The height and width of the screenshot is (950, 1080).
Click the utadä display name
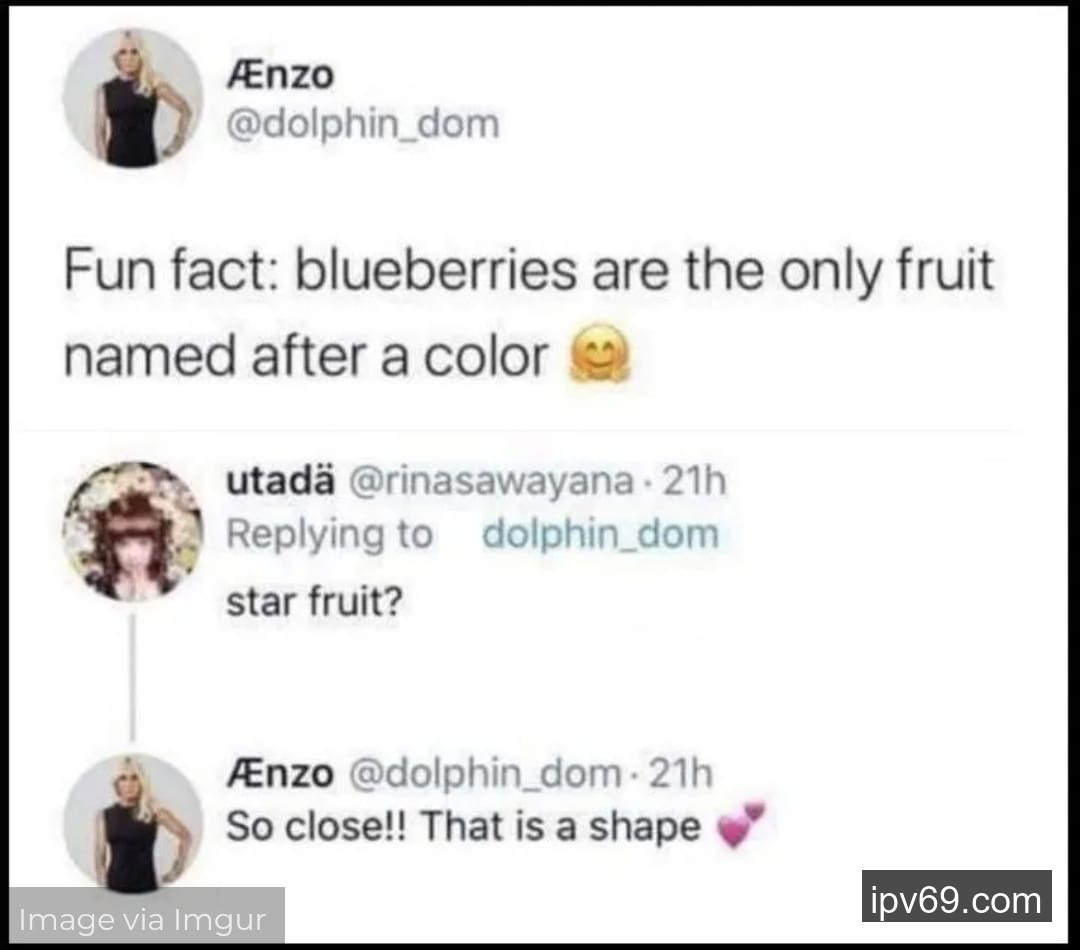coord(281,482)
